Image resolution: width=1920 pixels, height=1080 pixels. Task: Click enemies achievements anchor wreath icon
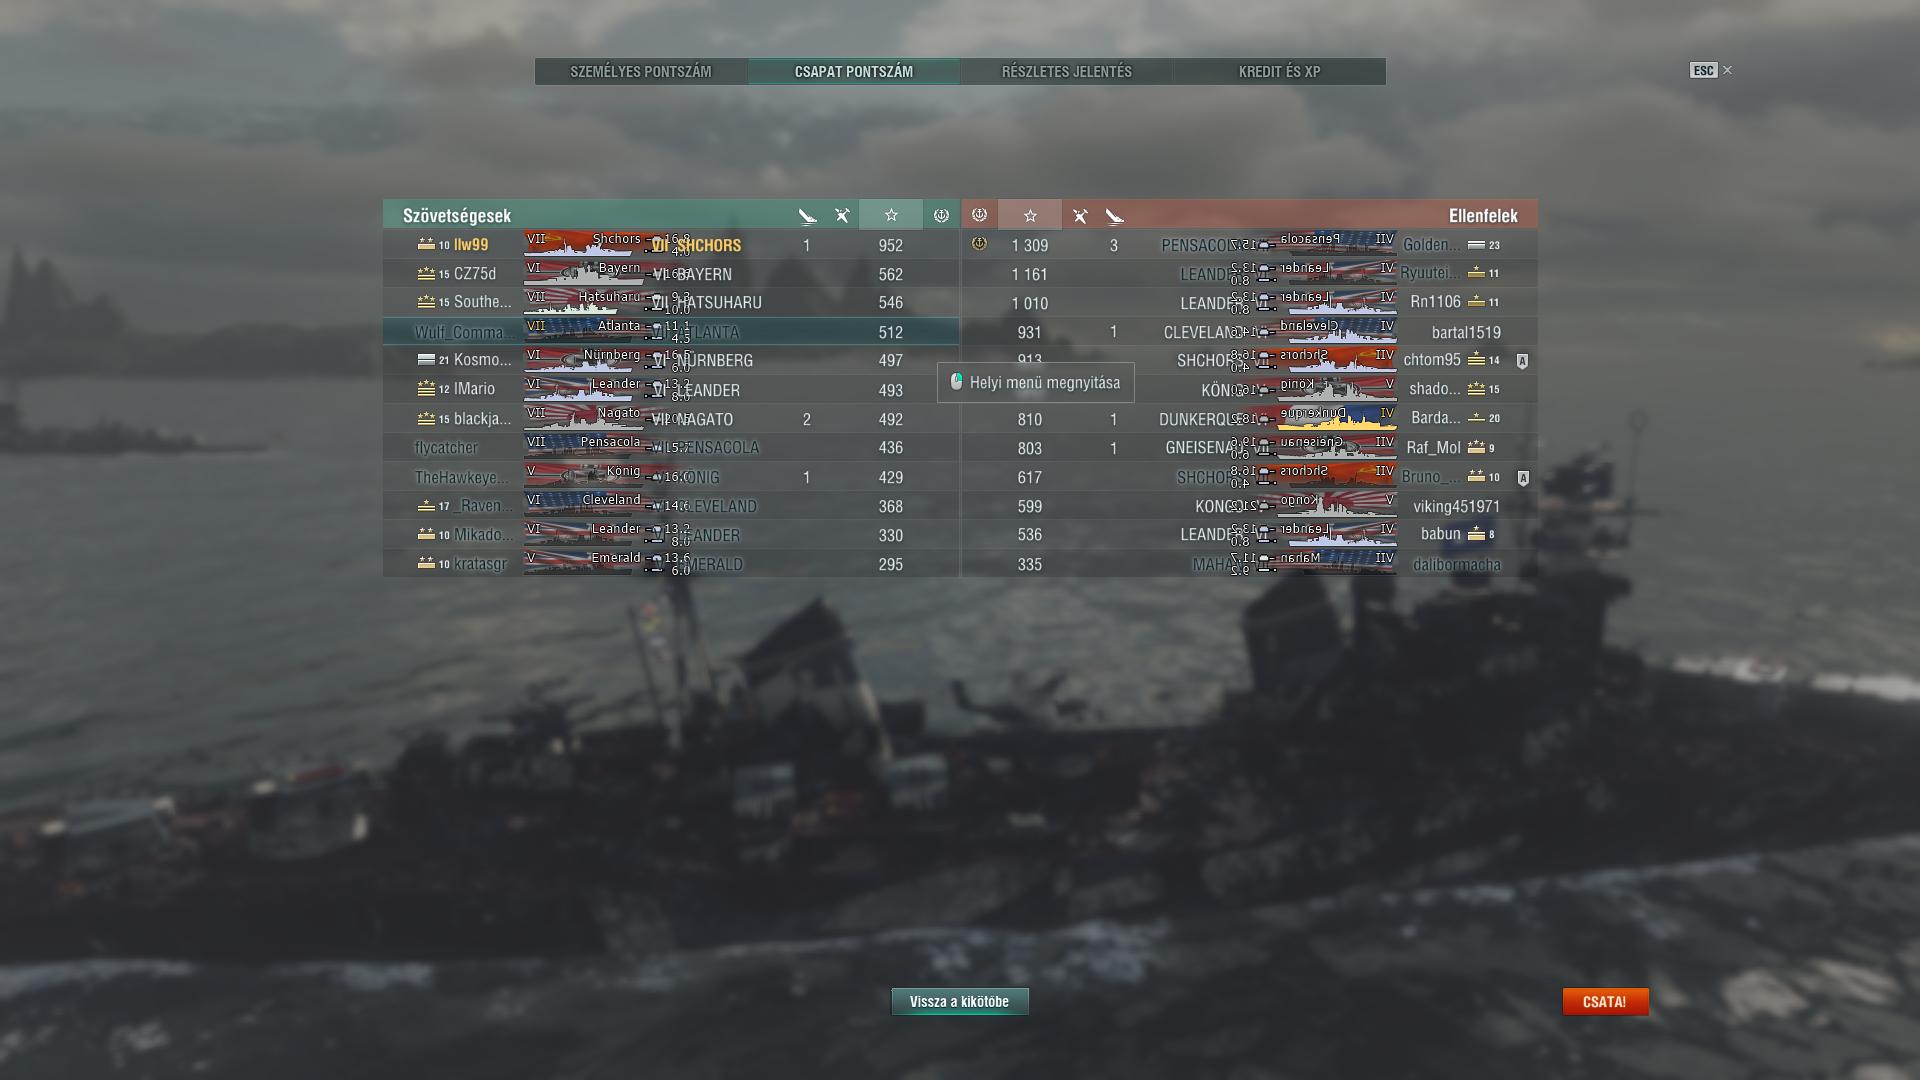tap(979, 215)
